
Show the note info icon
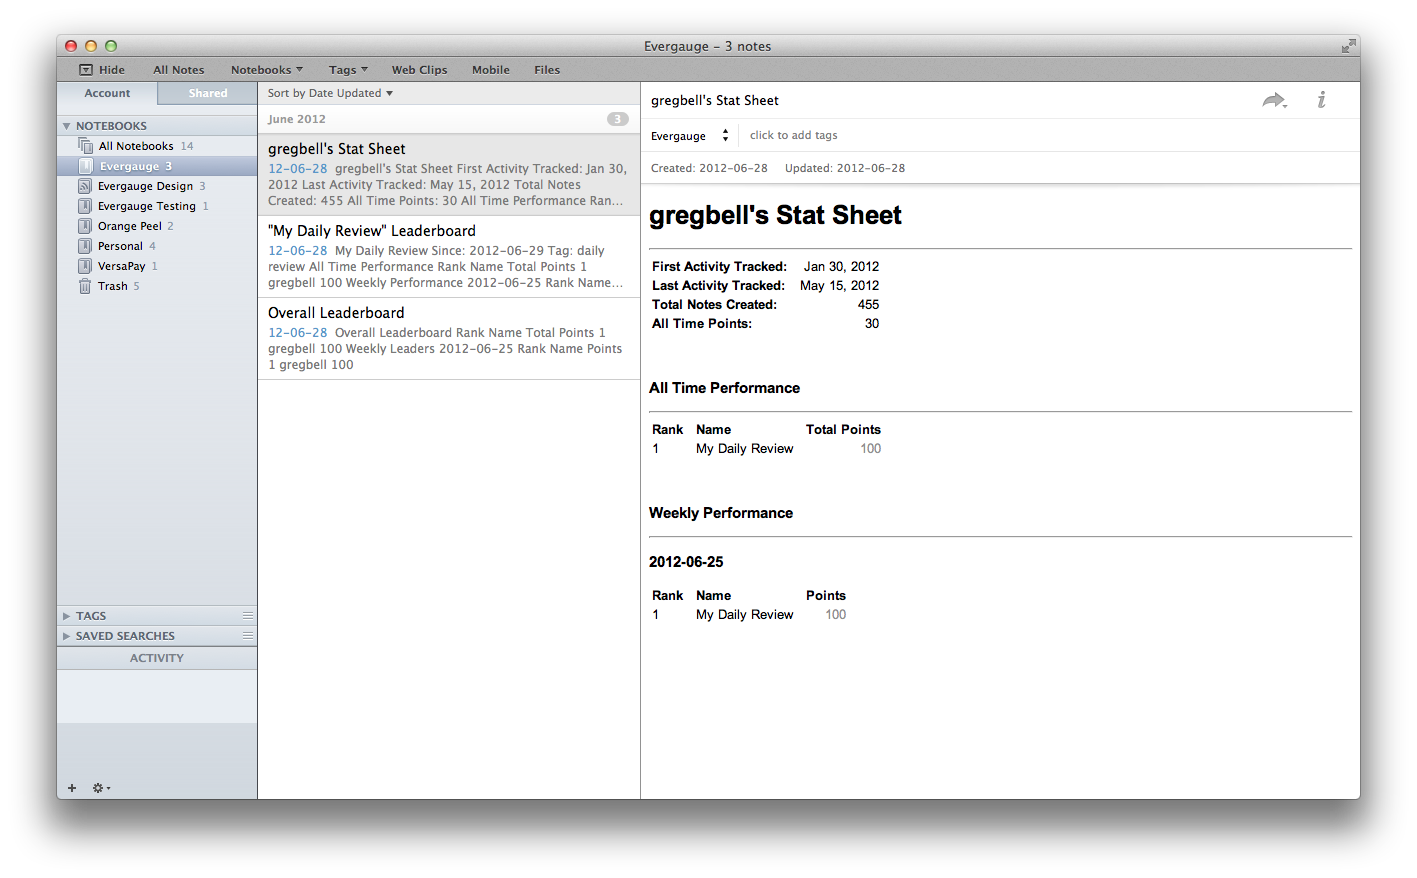coord(1321,100)
